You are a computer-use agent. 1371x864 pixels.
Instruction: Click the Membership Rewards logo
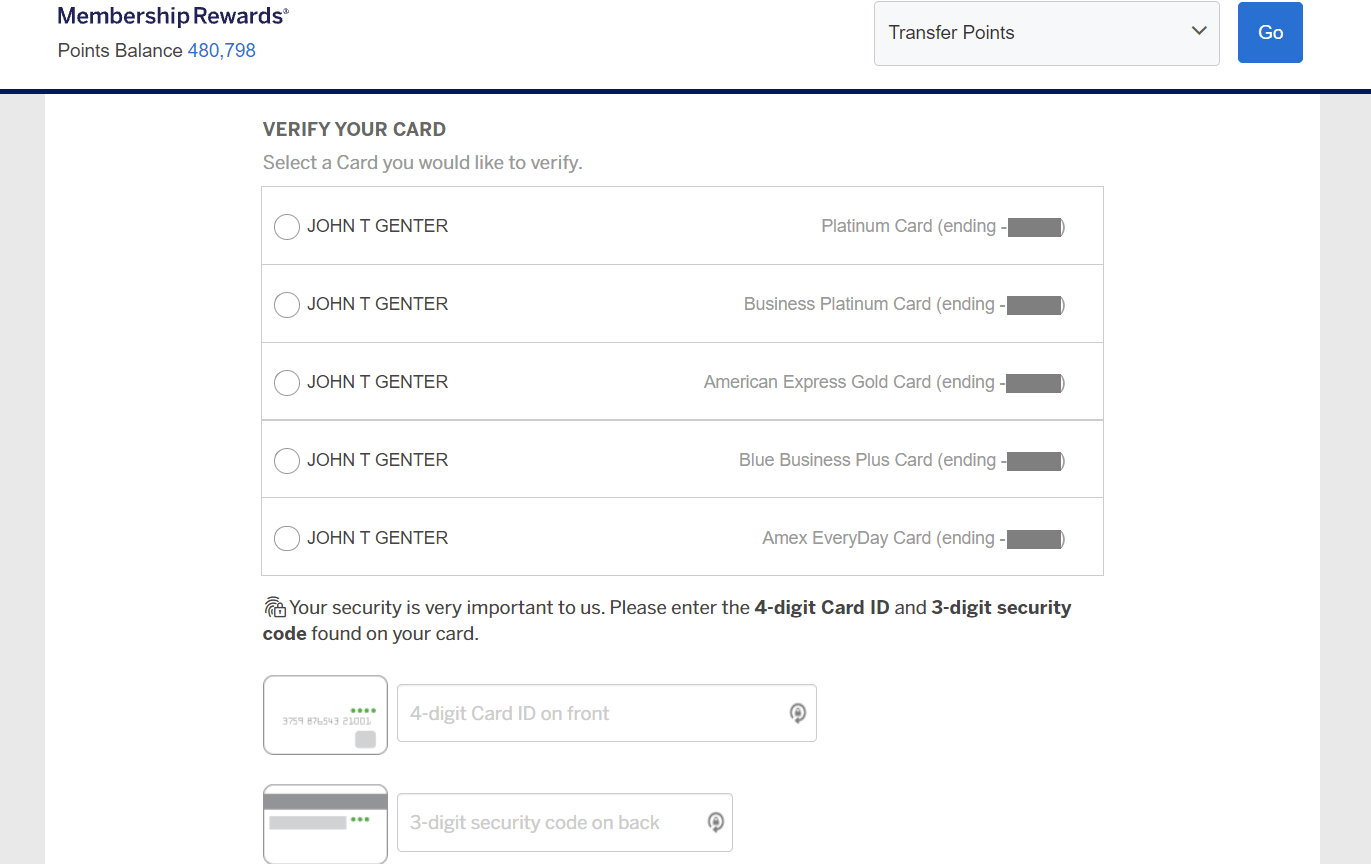[x=173, y=17]
